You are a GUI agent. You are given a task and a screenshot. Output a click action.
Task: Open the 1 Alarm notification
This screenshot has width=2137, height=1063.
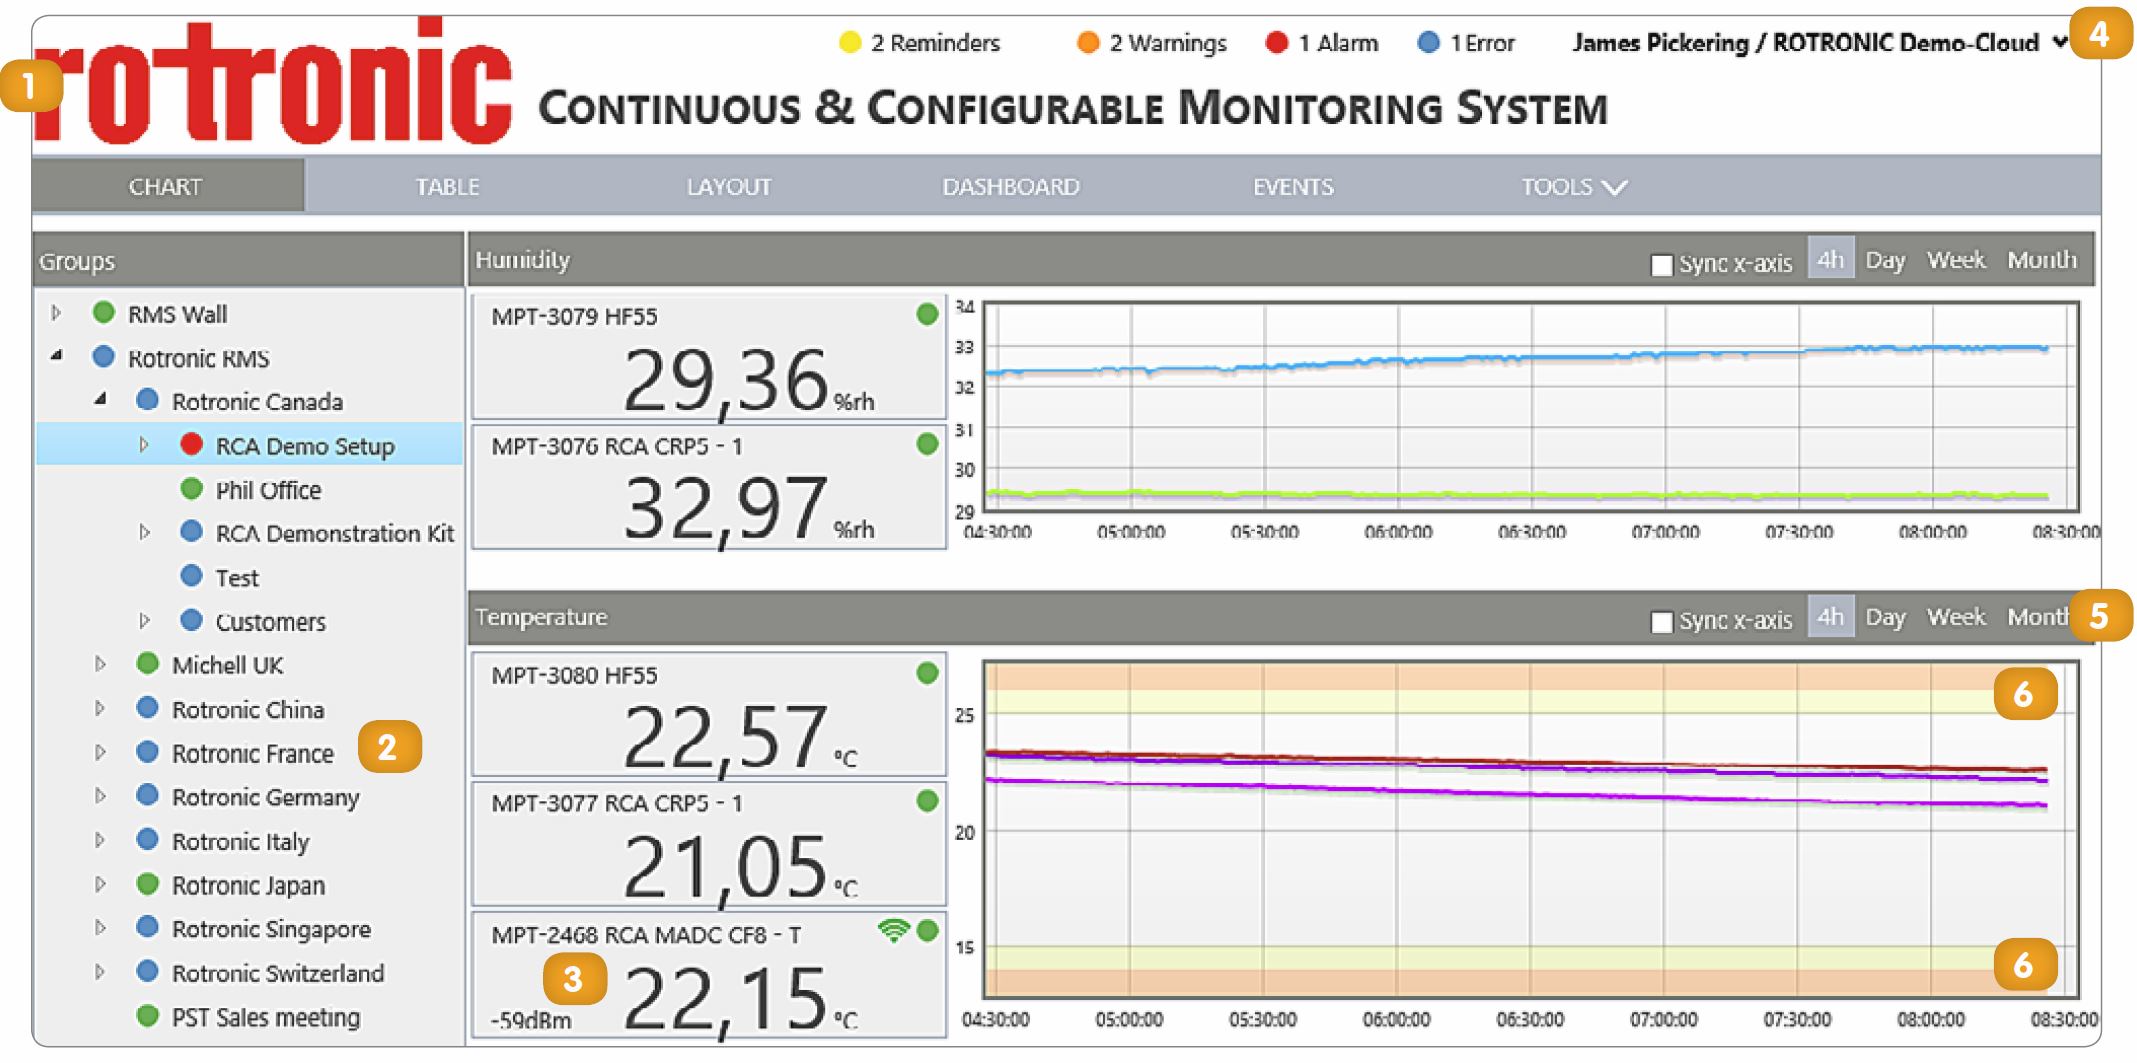(x=1321, y=43)
